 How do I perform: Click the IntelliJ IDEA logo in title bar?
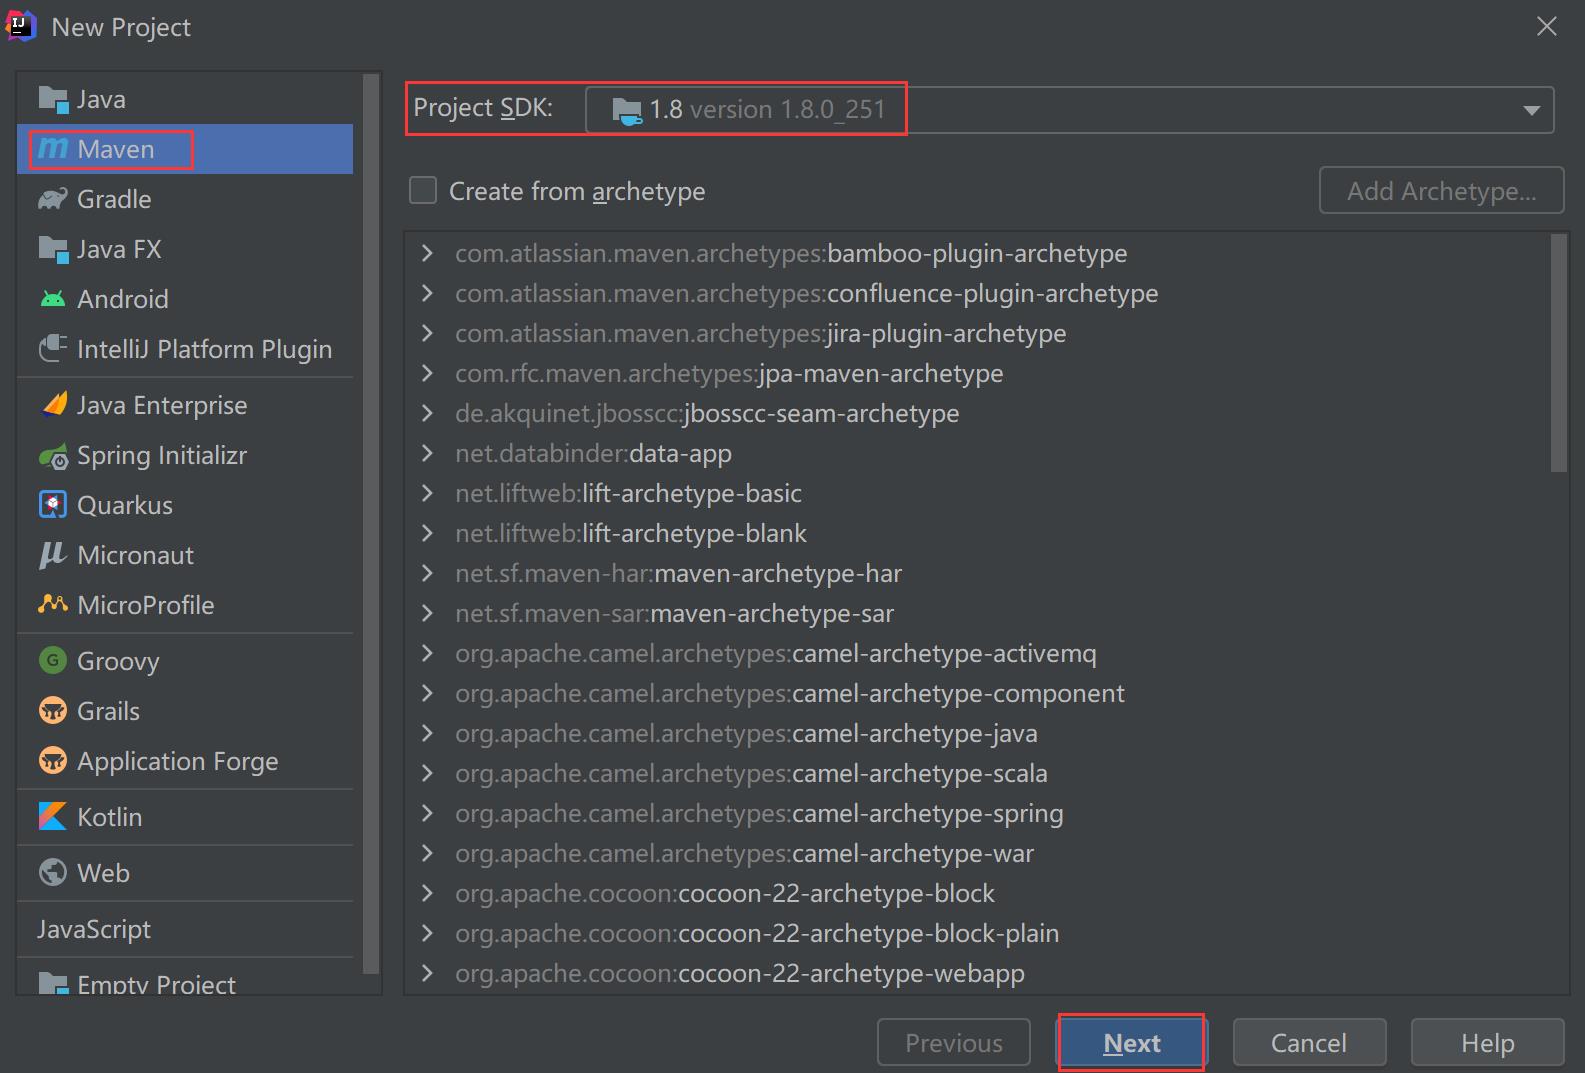pyautogui.click(x=21, y=26)
